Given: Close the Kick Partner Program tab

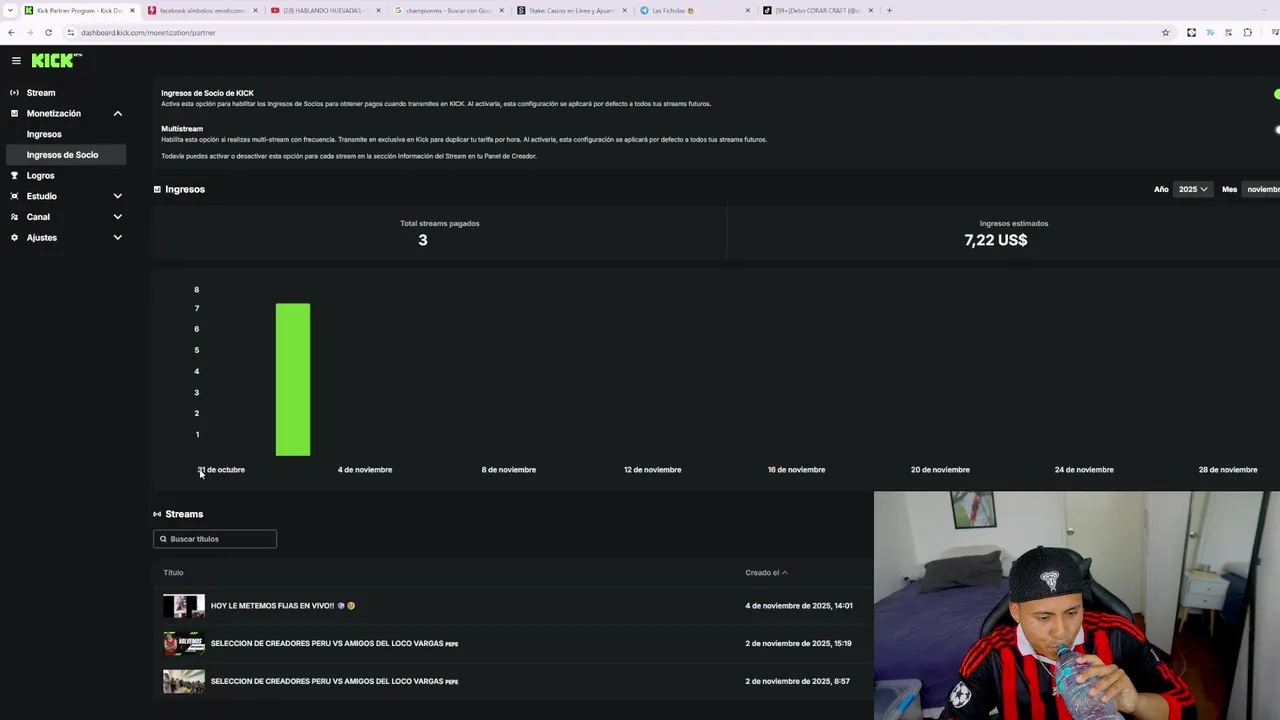Looking at the screenshot, I should [x=132, y=10].
